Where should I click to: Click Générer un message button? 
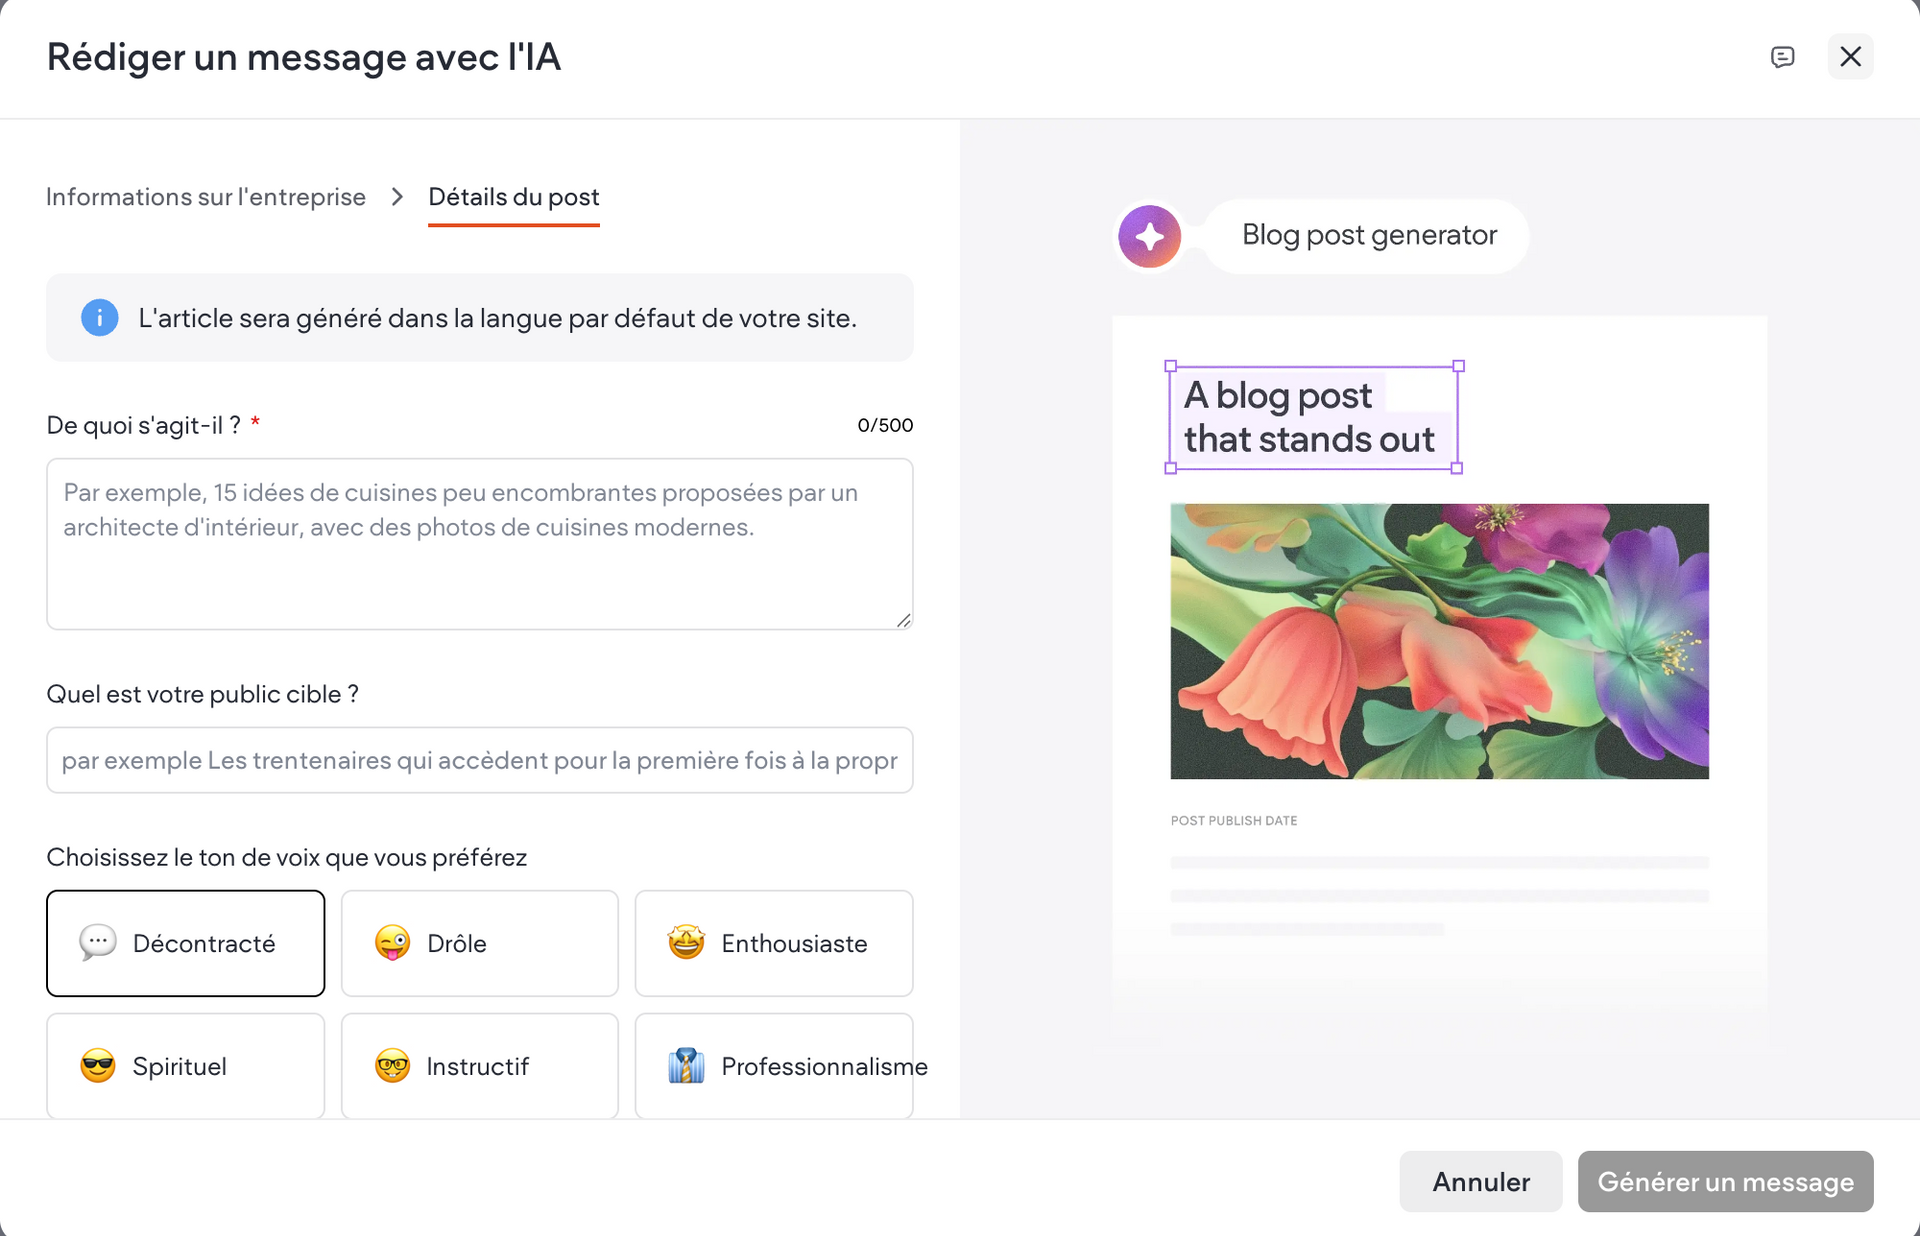pyautogui.click(x=1726, y=1181)
